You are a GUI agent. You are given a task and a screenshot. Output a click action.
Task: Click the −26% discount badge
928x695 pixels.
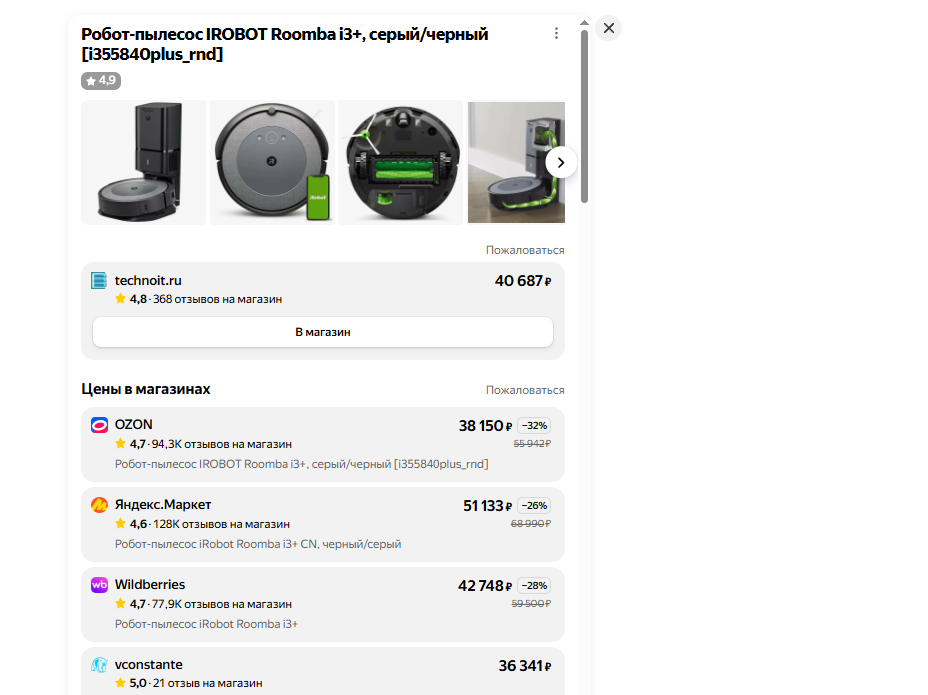tap(534, 506)
